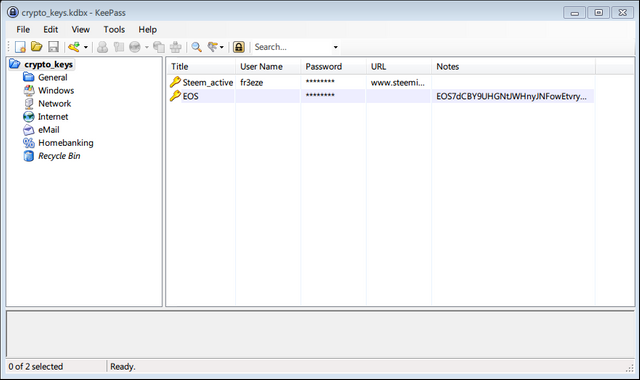This screenshot has width=640, height=380.
Task: Open the Open URL dropdown arrow
Action: (147, 47)
